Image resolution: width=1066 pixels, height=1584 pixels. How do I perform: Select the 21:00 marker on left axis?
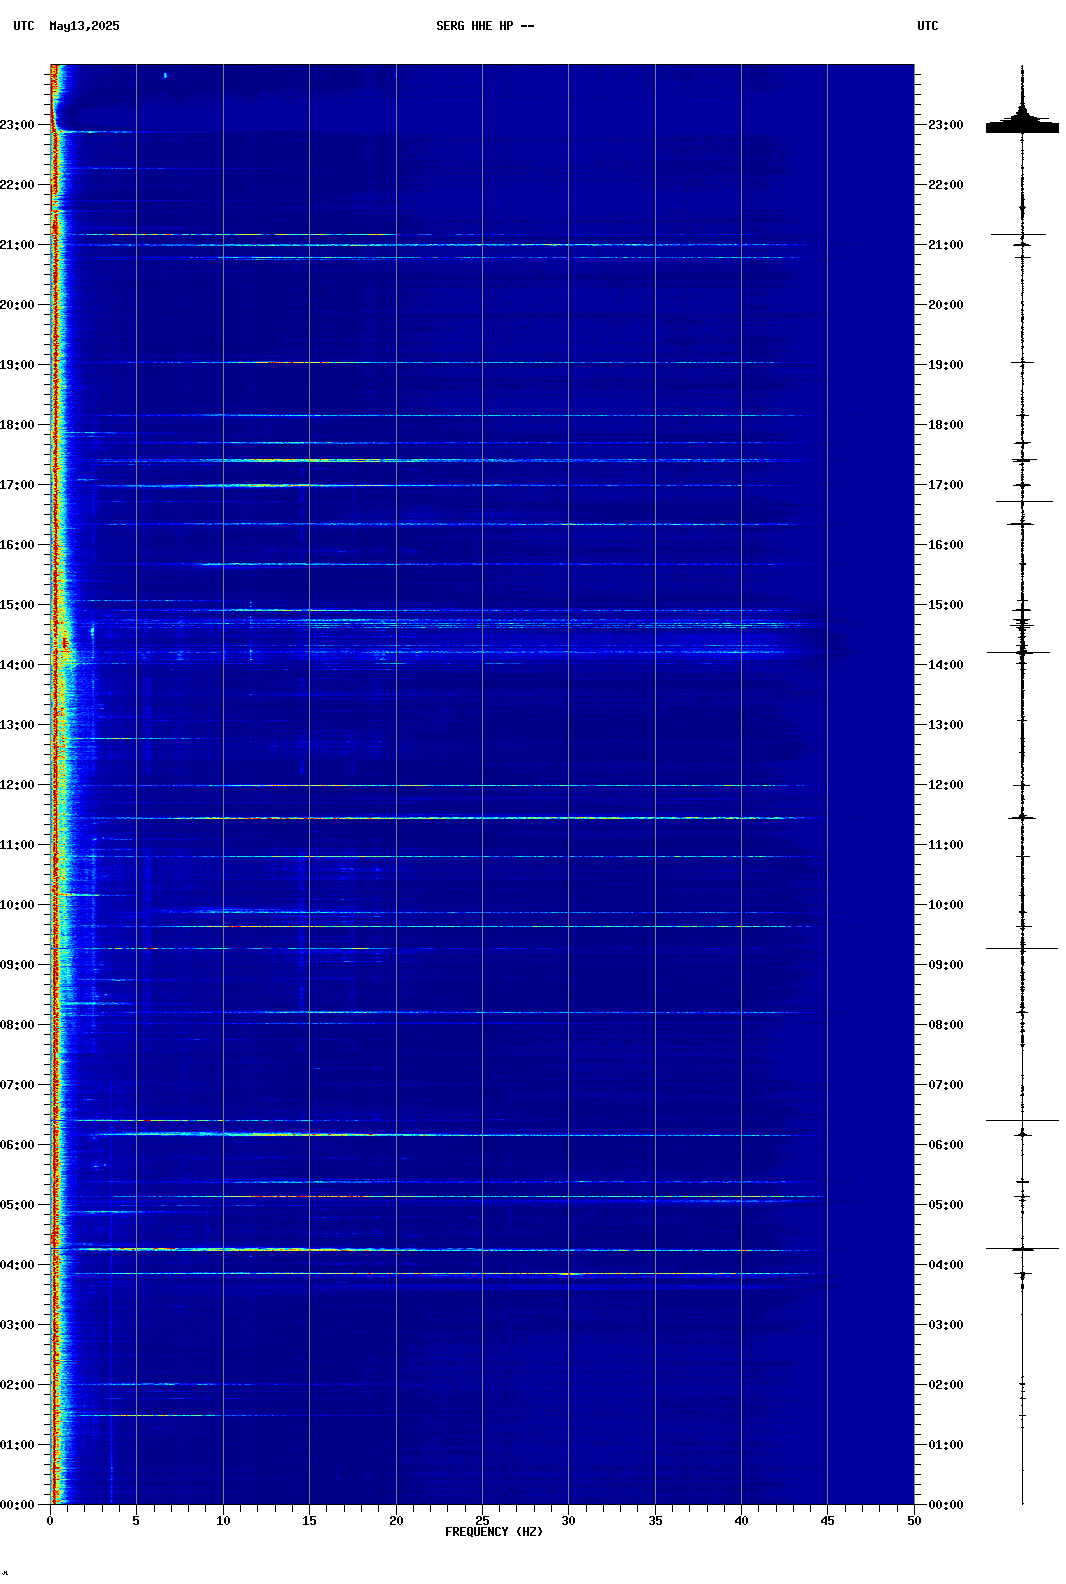coord(17,245)
